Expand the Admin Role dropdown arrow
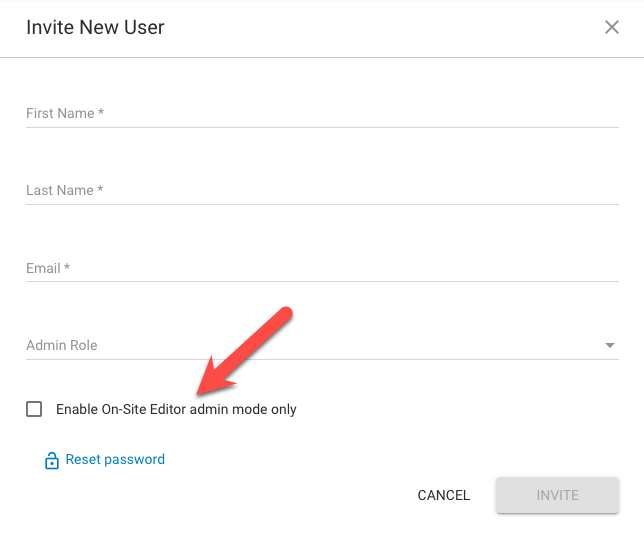 [x=609, y=346]
